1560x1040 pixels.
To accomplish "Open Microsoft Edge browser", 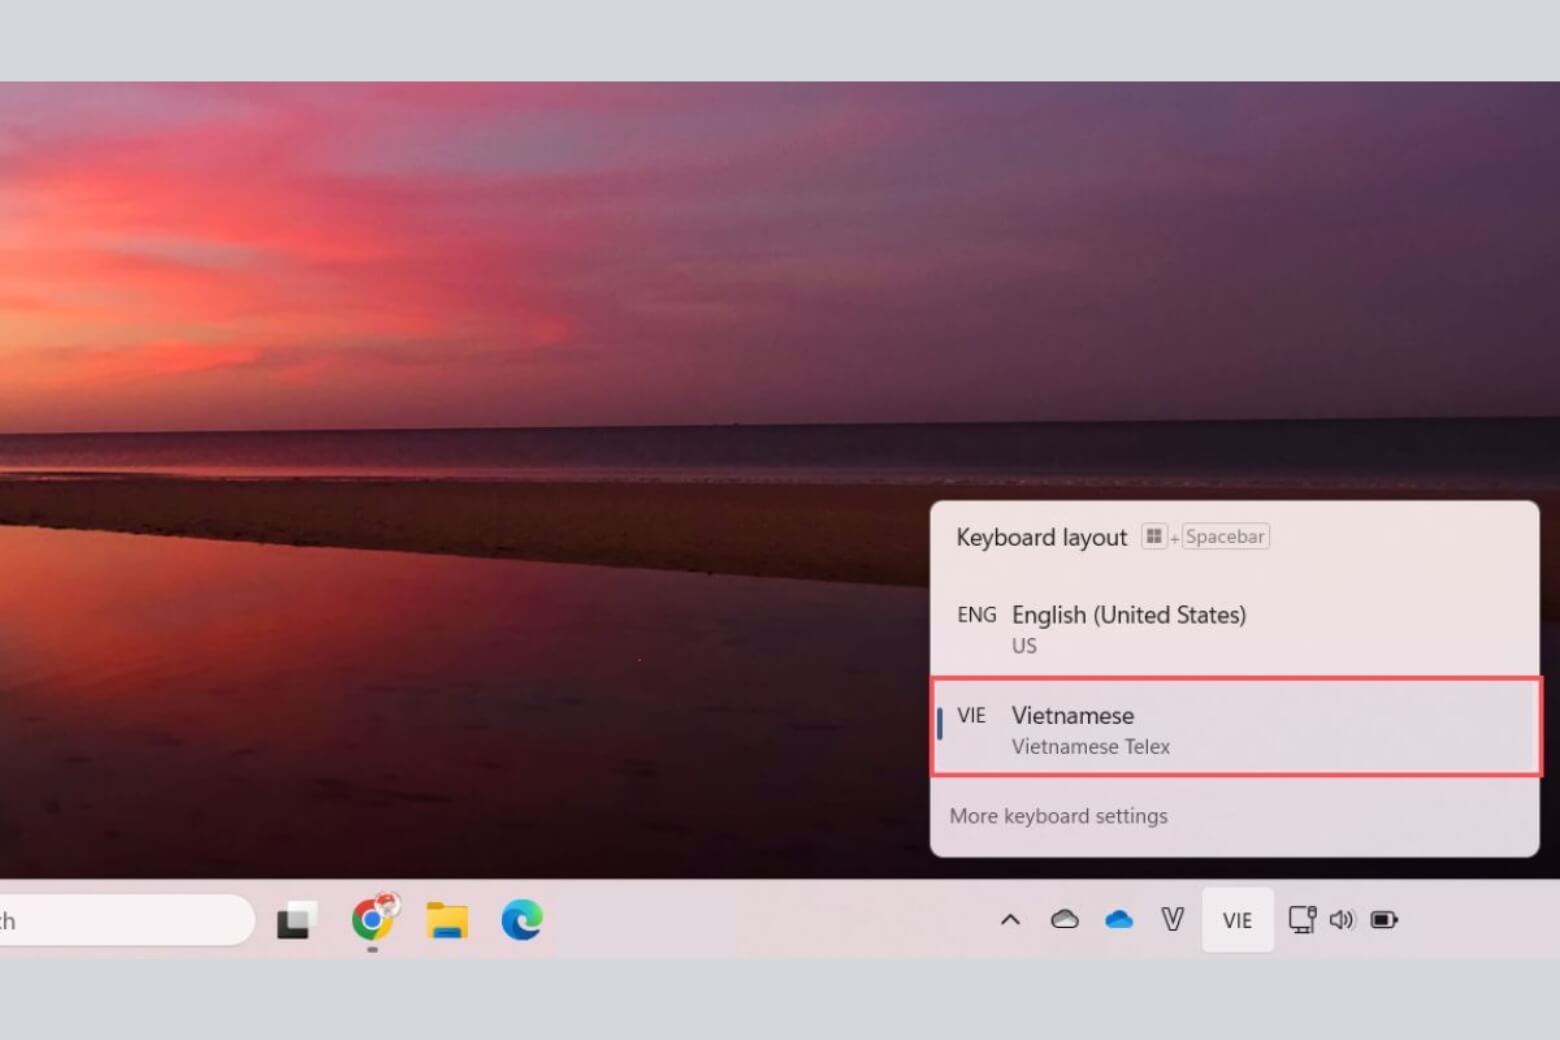I will point(521,920).
